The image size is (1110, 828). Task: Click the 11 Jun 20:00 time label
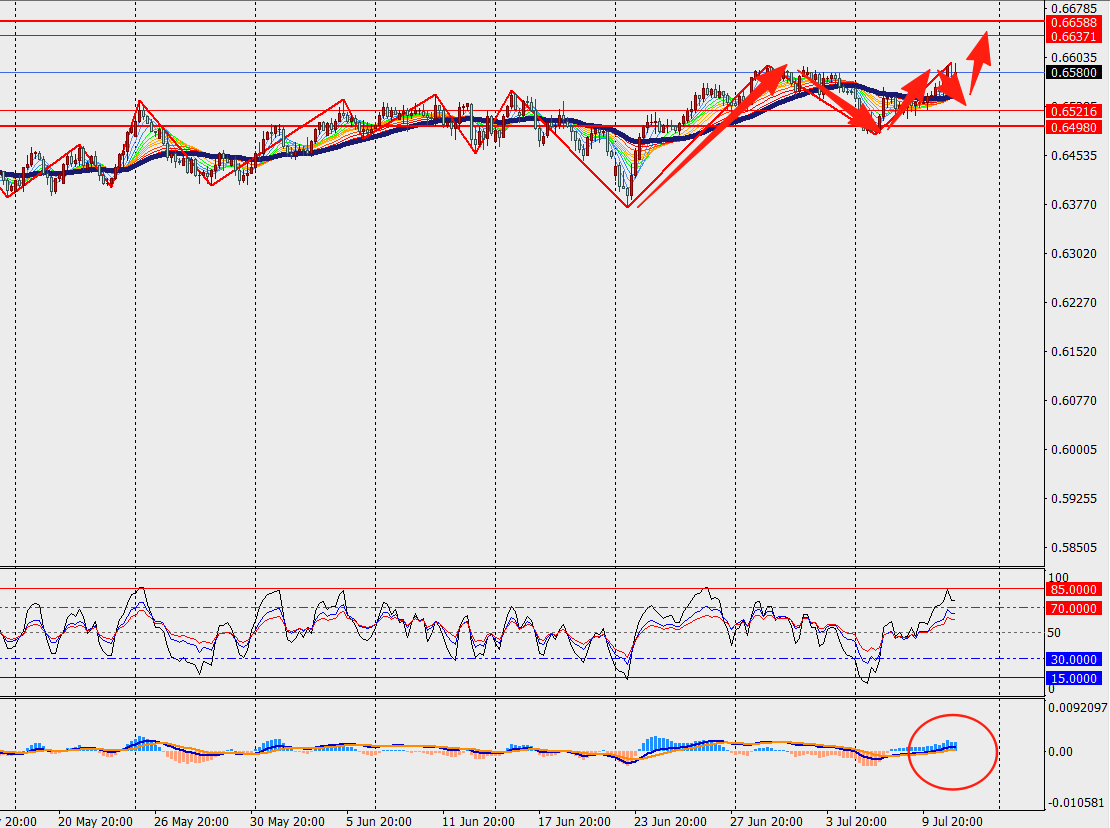[x=479, y=822]
